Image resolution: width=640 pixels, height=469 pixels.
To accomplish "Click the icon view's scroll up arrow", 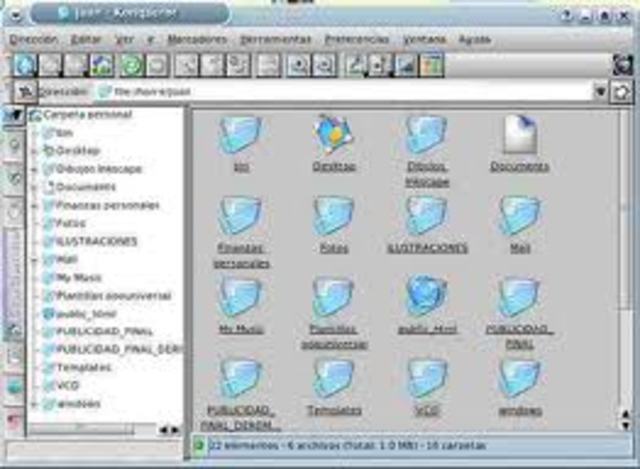I will click(x=626, y=415).
